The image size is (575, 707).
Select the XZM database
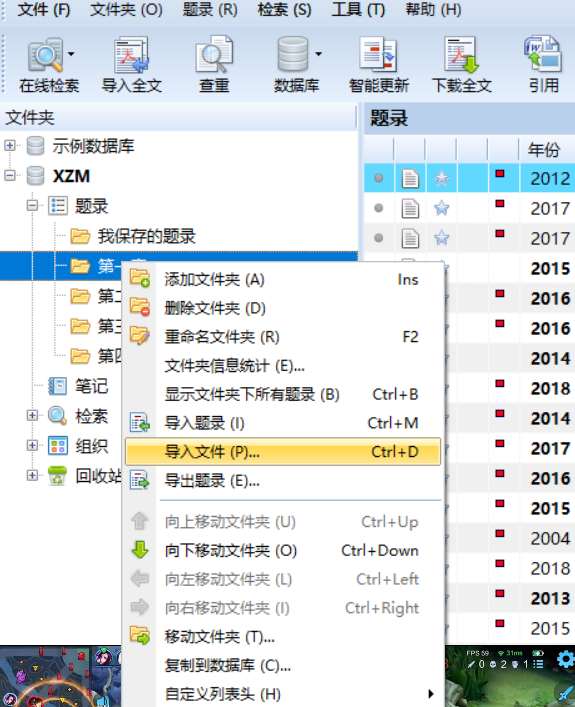tap(71, 176)
